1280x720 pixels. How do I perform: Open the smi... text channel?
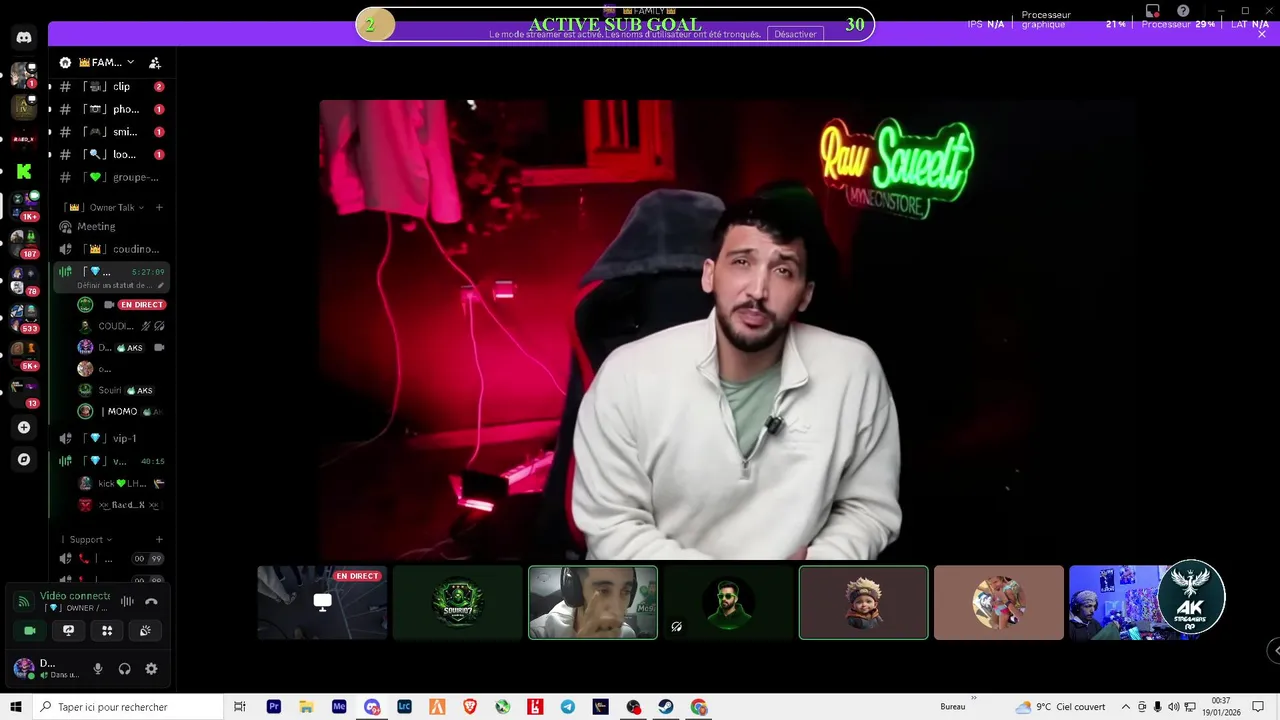click(111, 132)
